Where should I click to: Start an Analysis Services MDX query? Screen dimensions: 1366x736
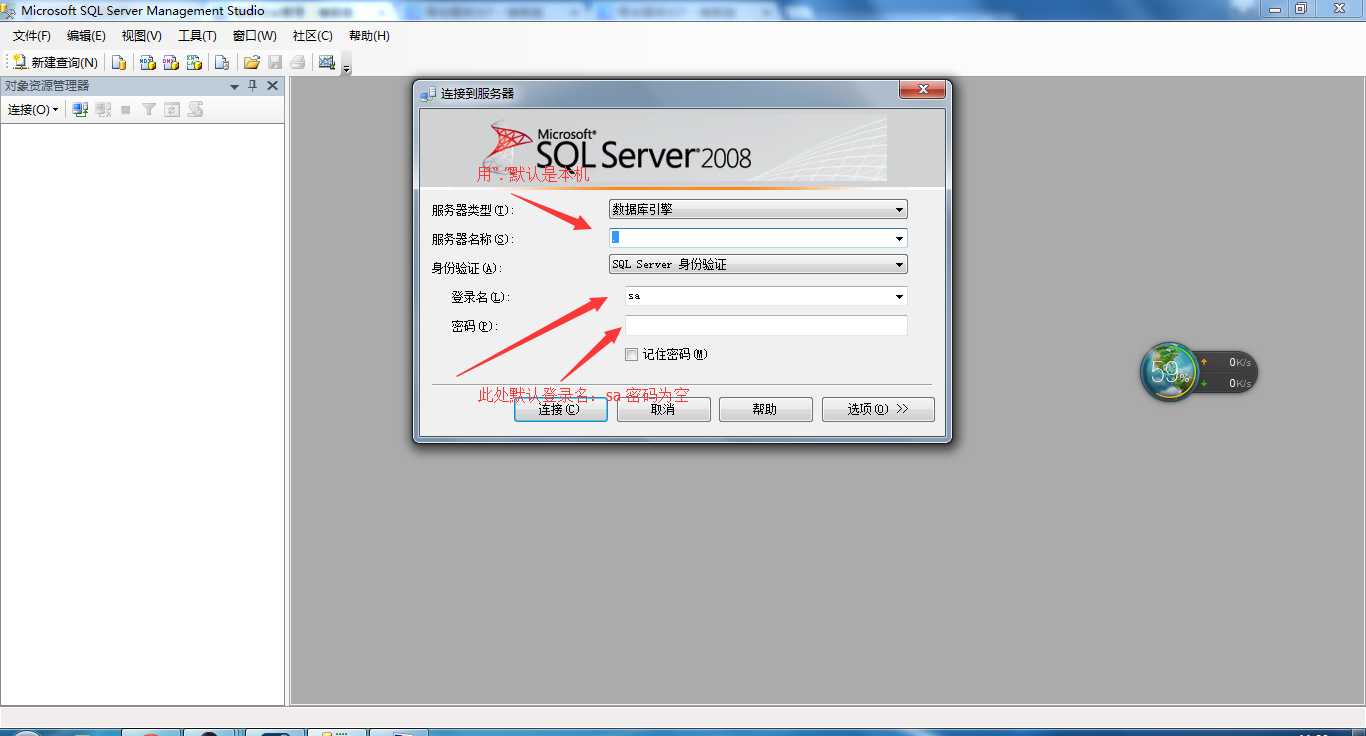147,62
